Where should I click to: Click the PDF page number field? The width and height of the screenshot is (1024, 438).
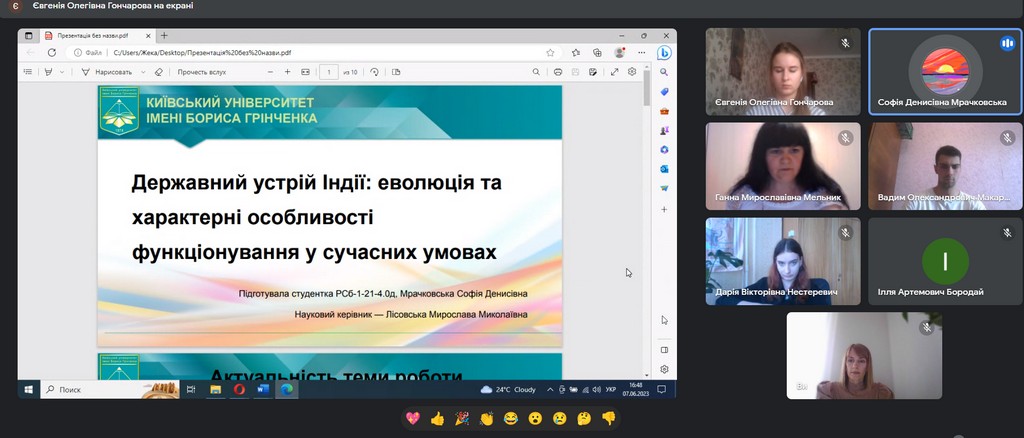330,72
